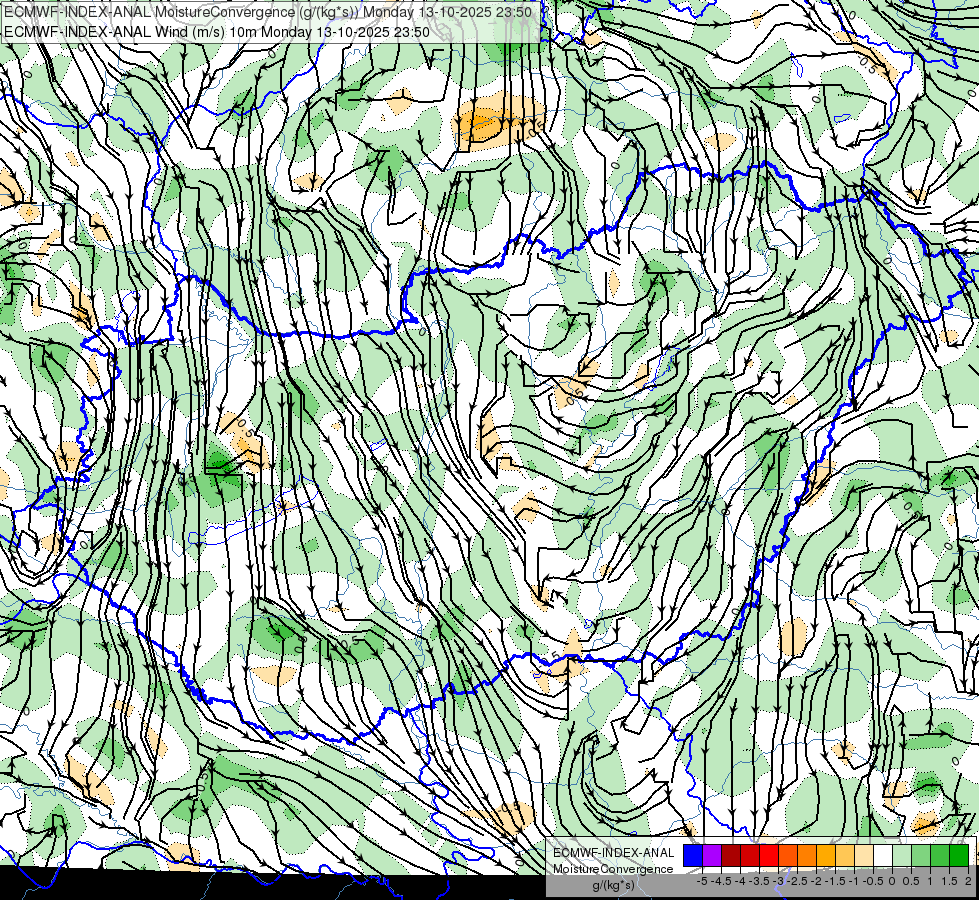Image resolution: width=979 pixels, height=900 pixels.
Task: Click the medium green swatch between 0.5 and 1
Action: [x=921, y=856]
